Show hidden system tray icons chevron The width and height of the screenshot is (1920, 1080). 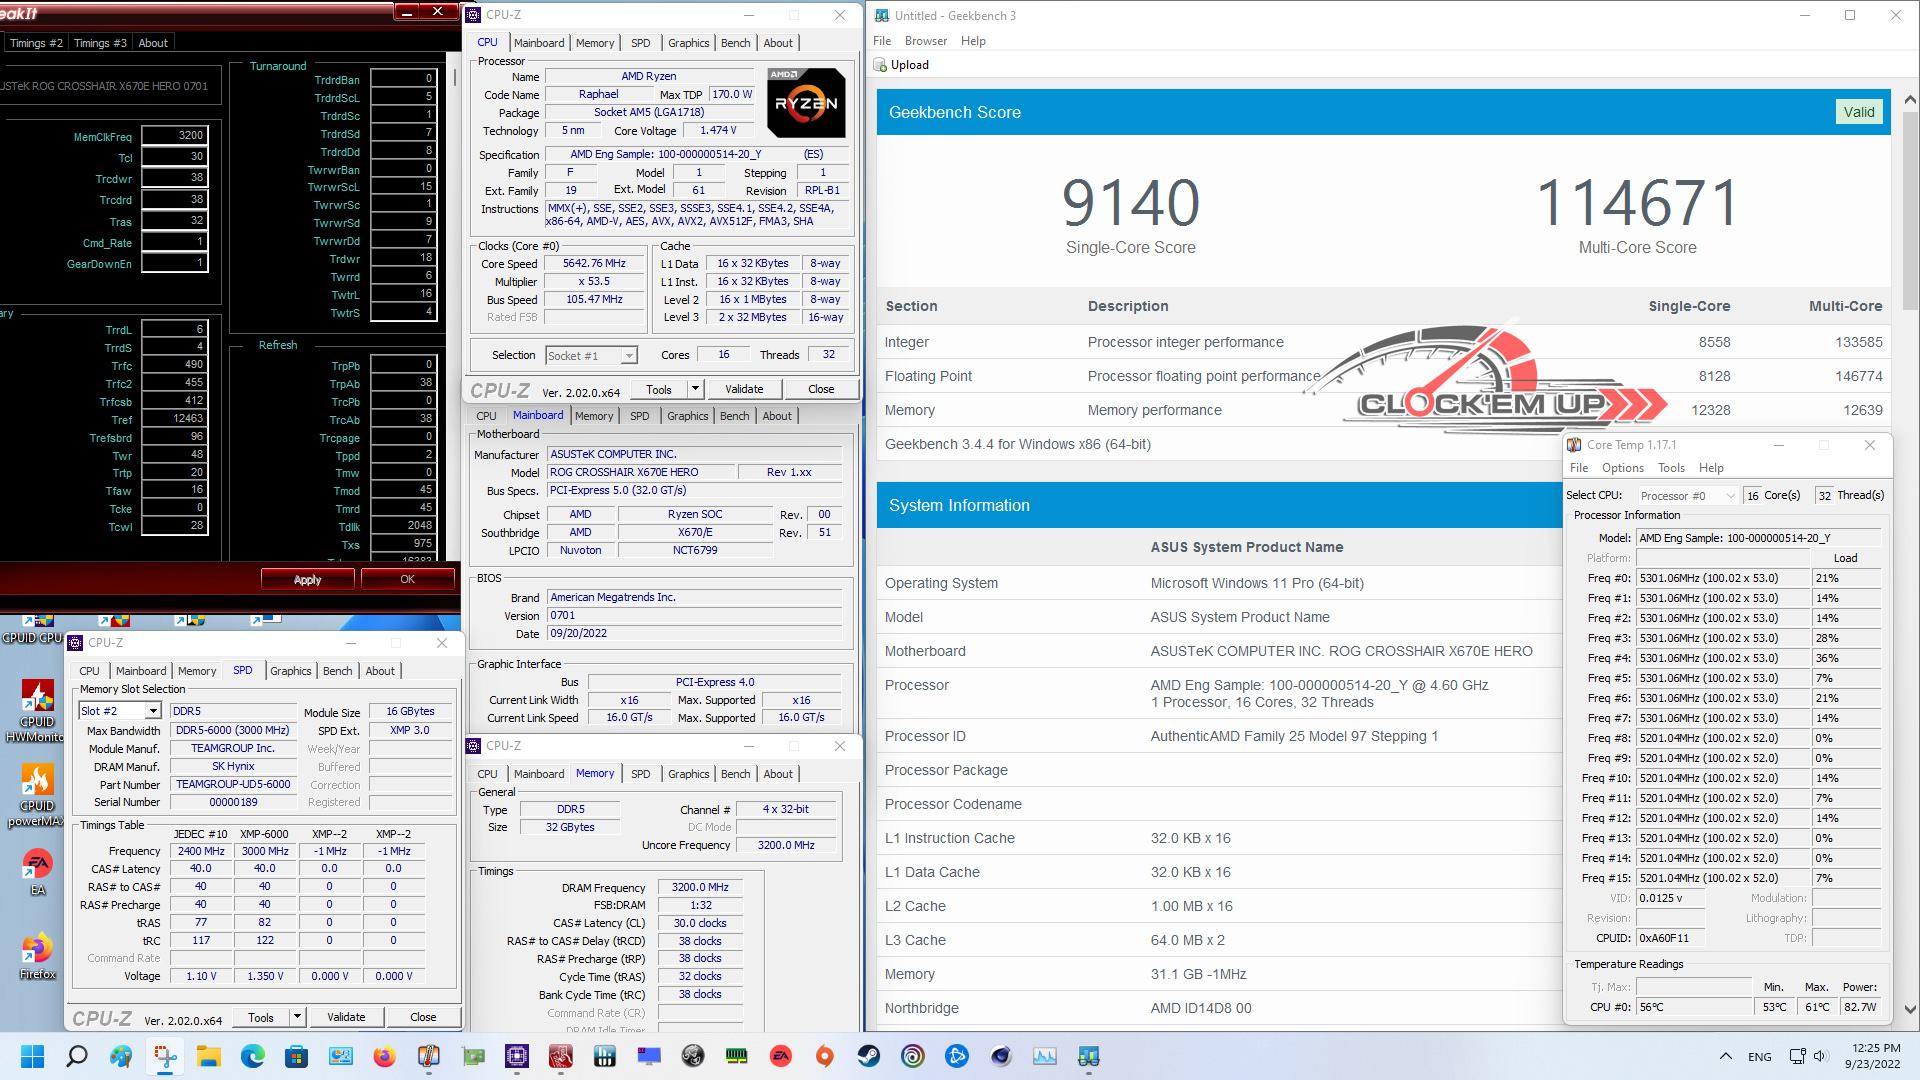click(x=1725, y=1056)
